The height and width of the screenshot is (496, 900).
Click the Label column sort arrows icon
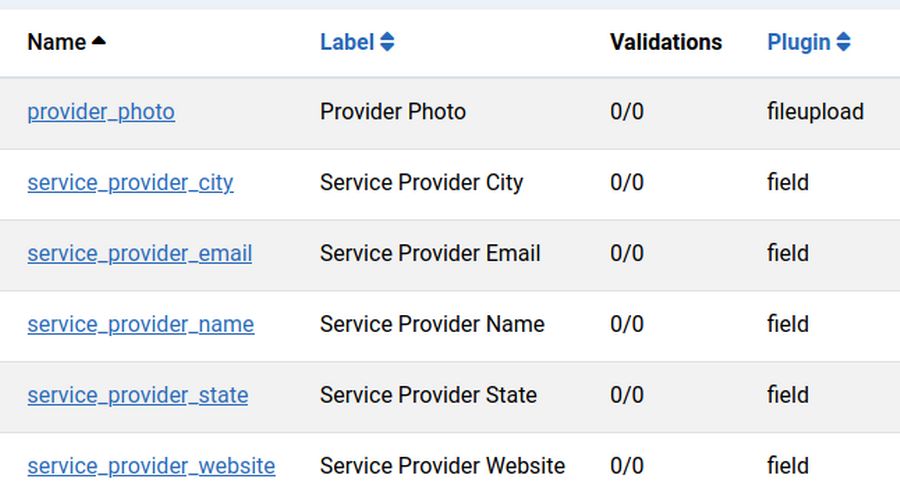387,42
